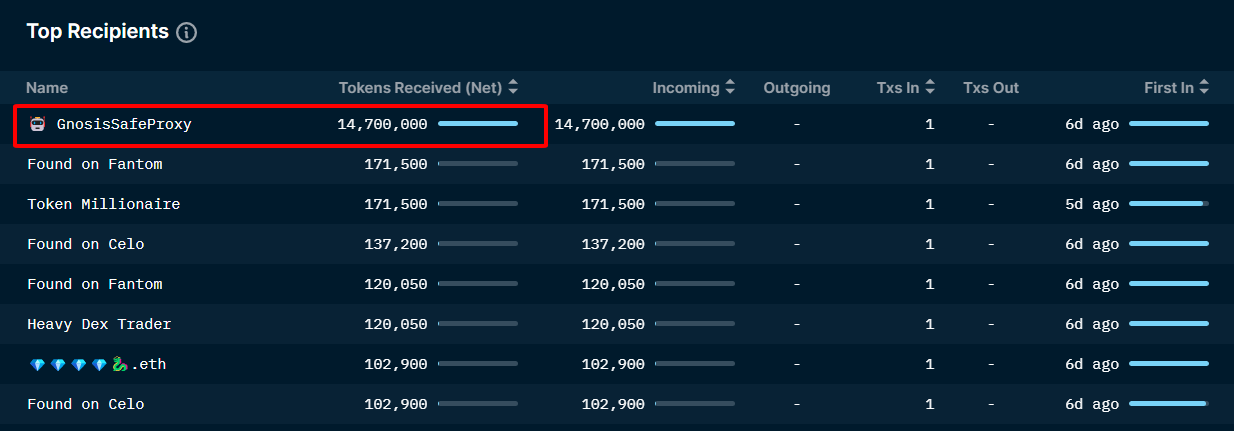Open Found on Celo with 137,200 tokens
The height and width of the screenshot is (431, 1234).
coord(86,244)
